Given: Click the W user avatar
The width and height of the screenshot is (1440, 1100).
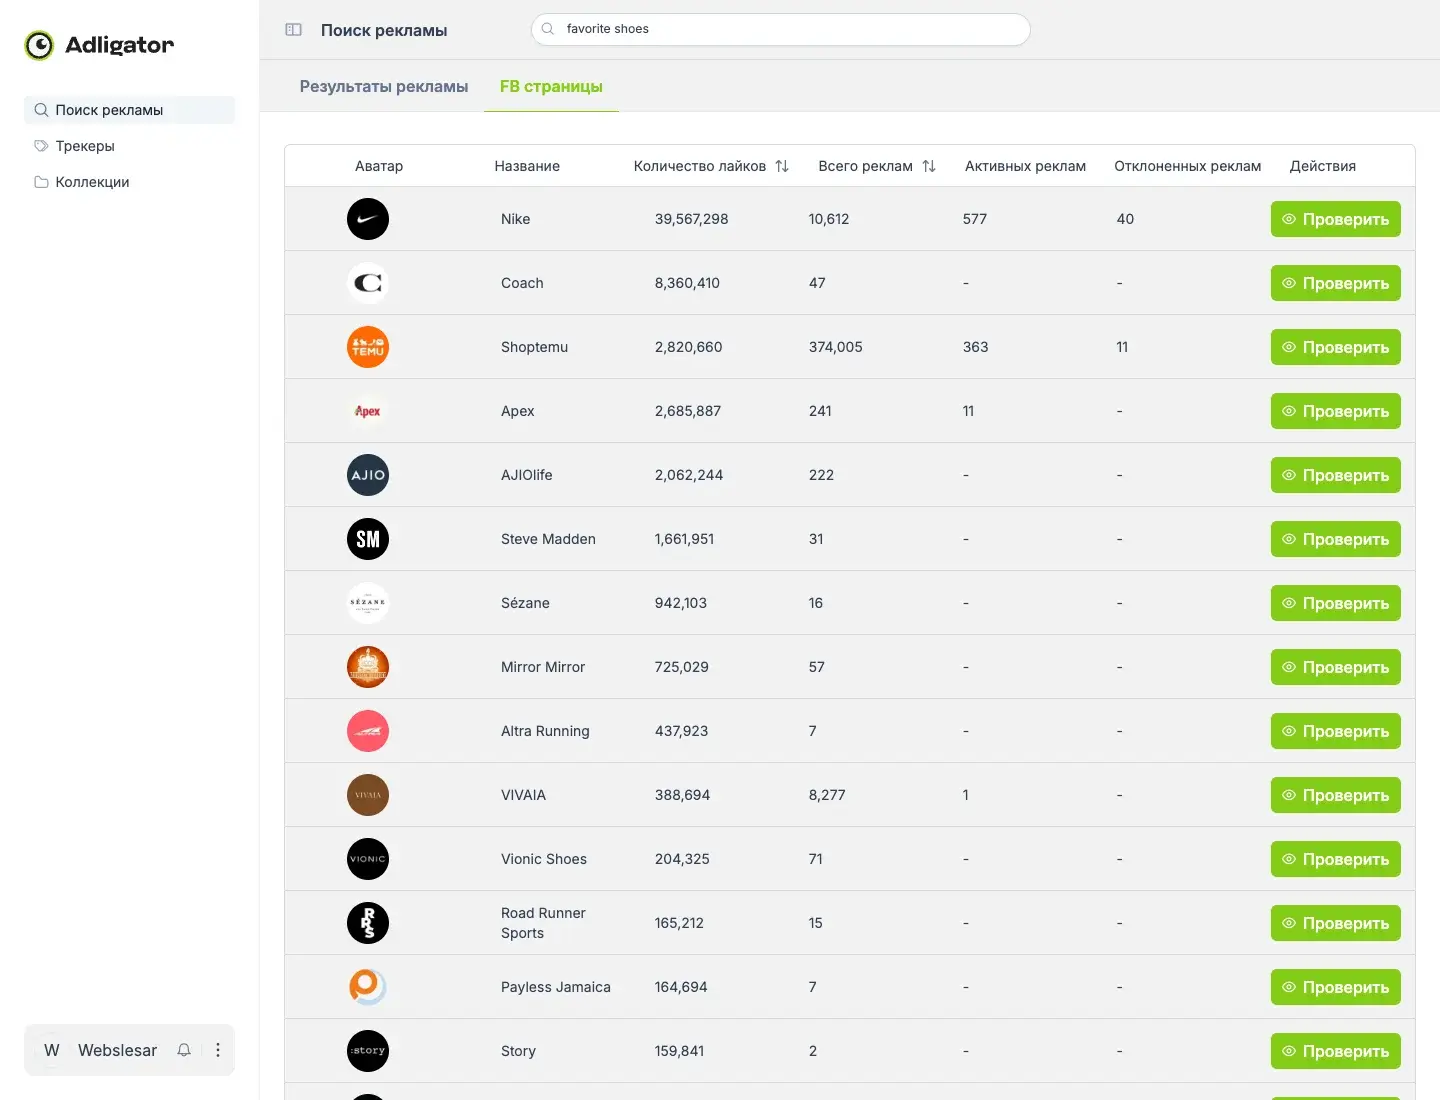Looking at the screenshot, I should coord(52,1050).
